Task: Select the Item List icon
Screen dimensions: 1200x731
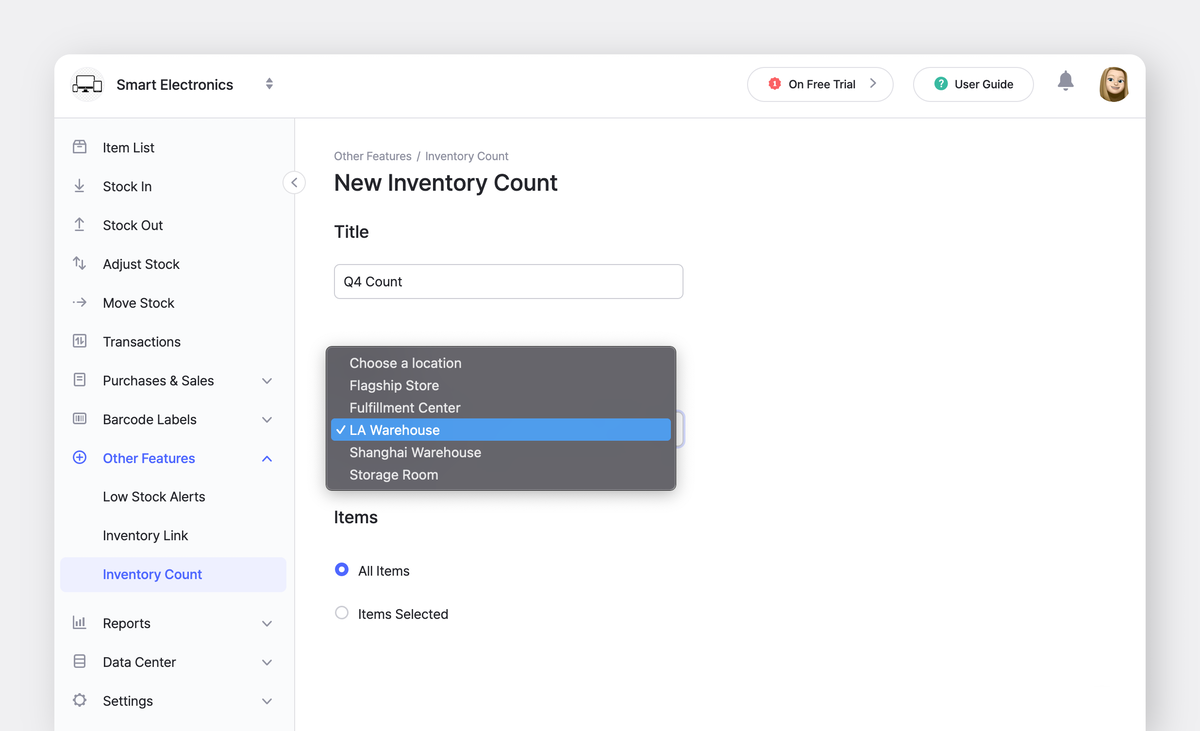Action: pyautogui.click(x=80, y=147)
